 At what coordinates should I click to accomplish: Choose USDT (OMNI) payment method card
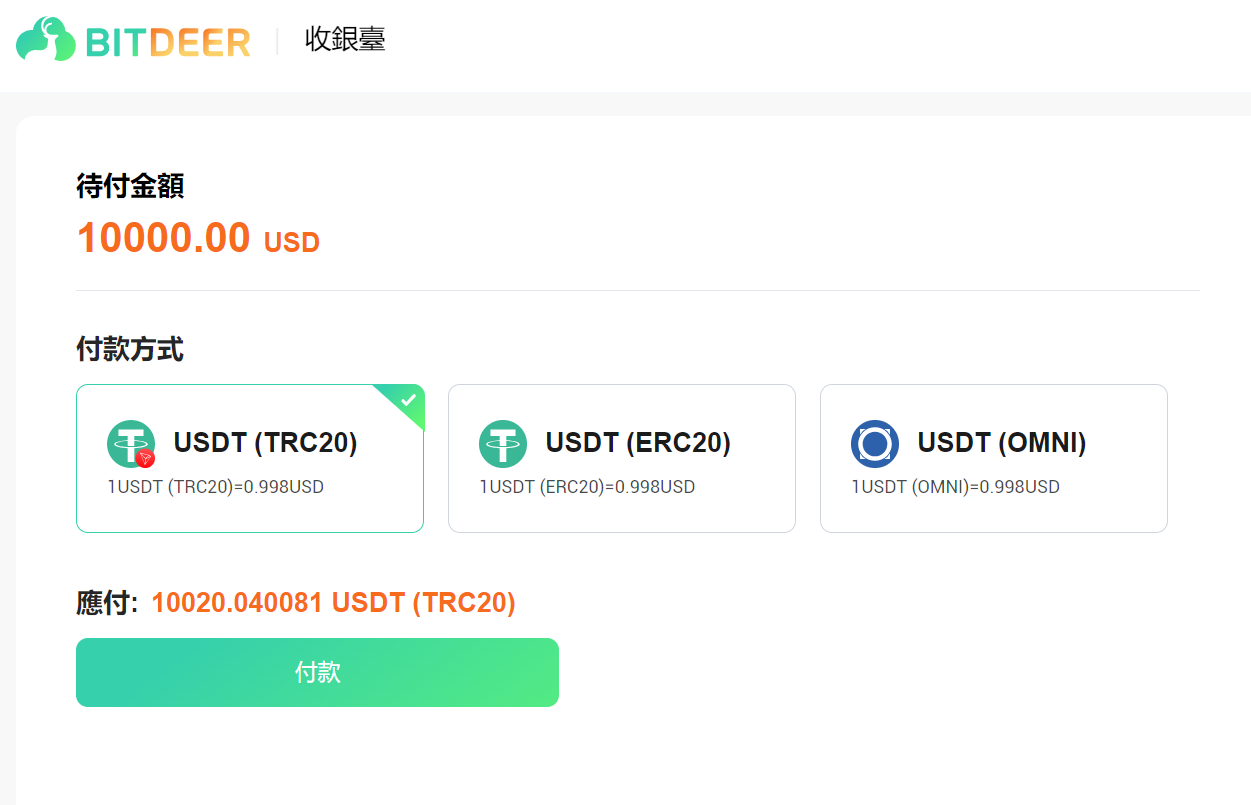click(994, 459)
